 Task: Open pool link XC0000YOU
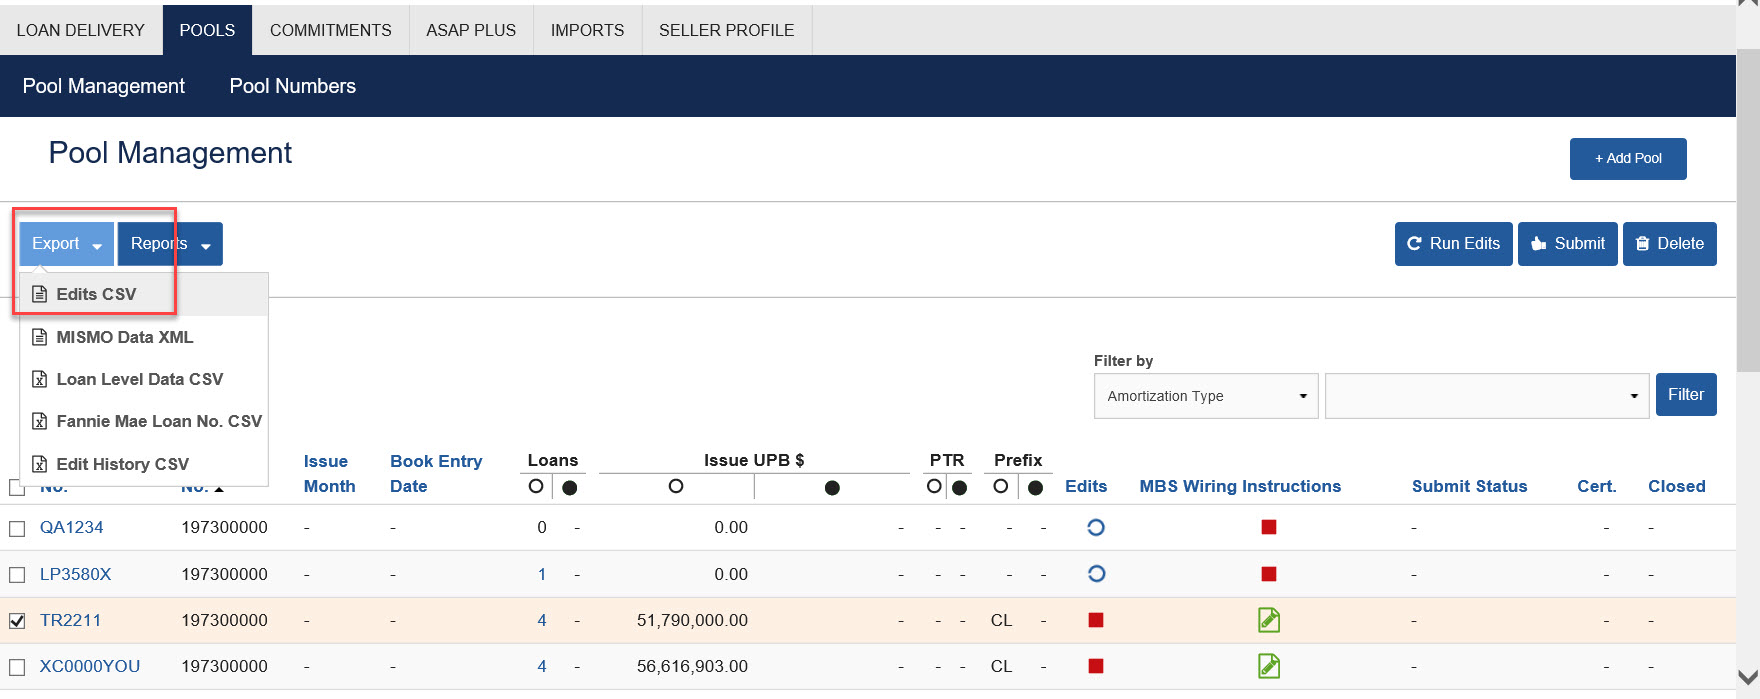(x=90, y=666)
